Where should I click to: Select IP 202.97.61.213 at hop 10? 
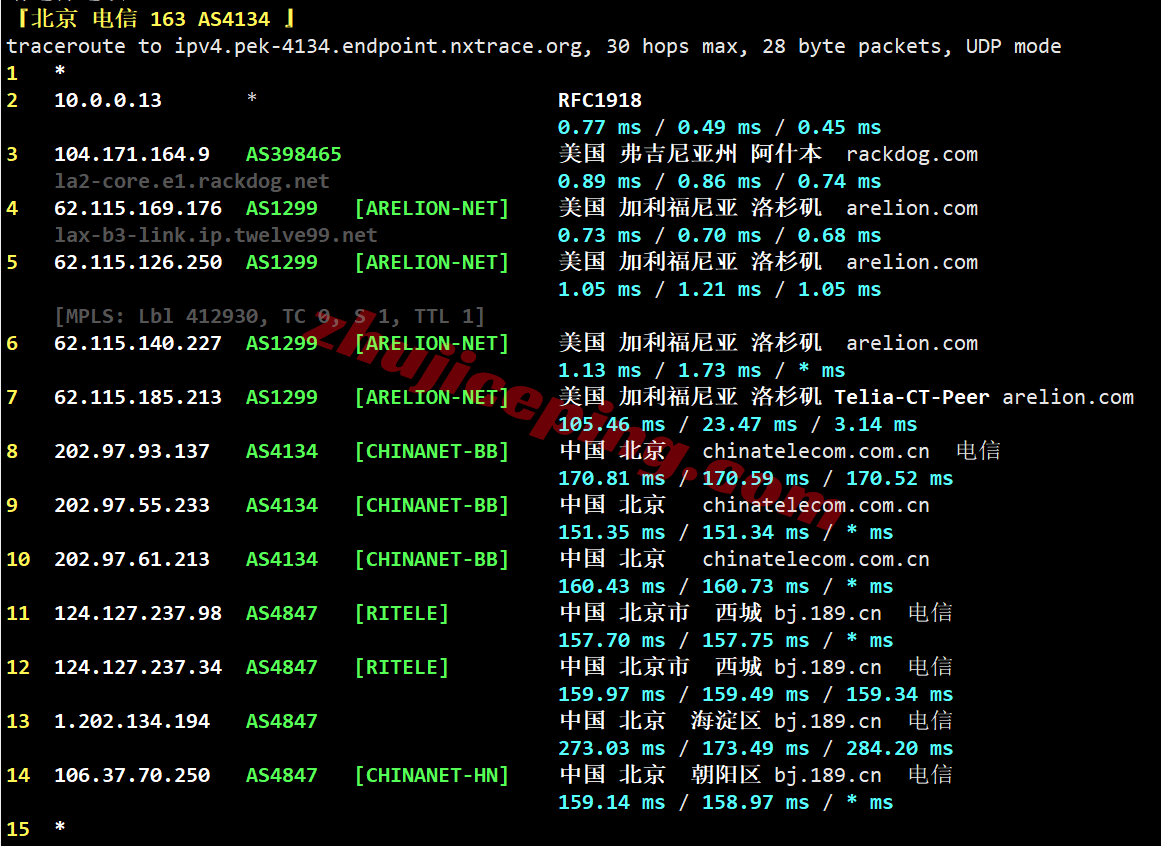pyautogui.click(x=132, y=560)
